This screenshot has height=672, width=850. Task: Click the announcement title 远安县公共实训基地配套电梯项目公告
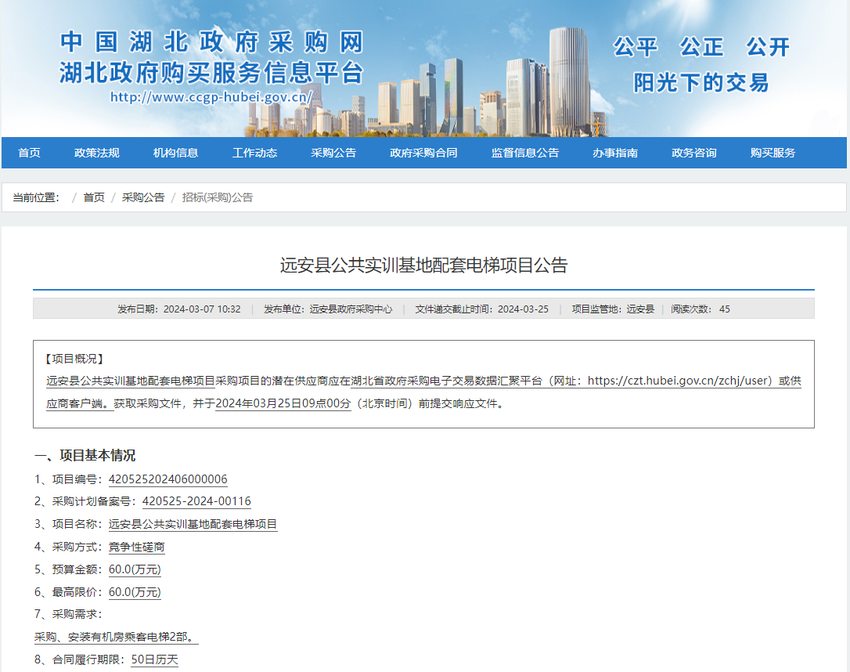point(424,266)
